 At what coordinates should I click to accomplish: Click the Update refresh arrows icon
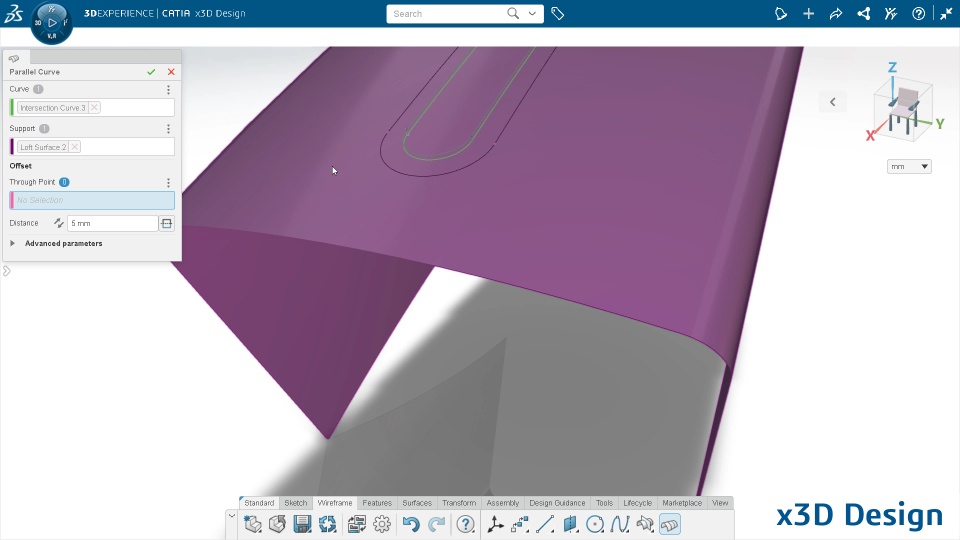tap(328, 524)
